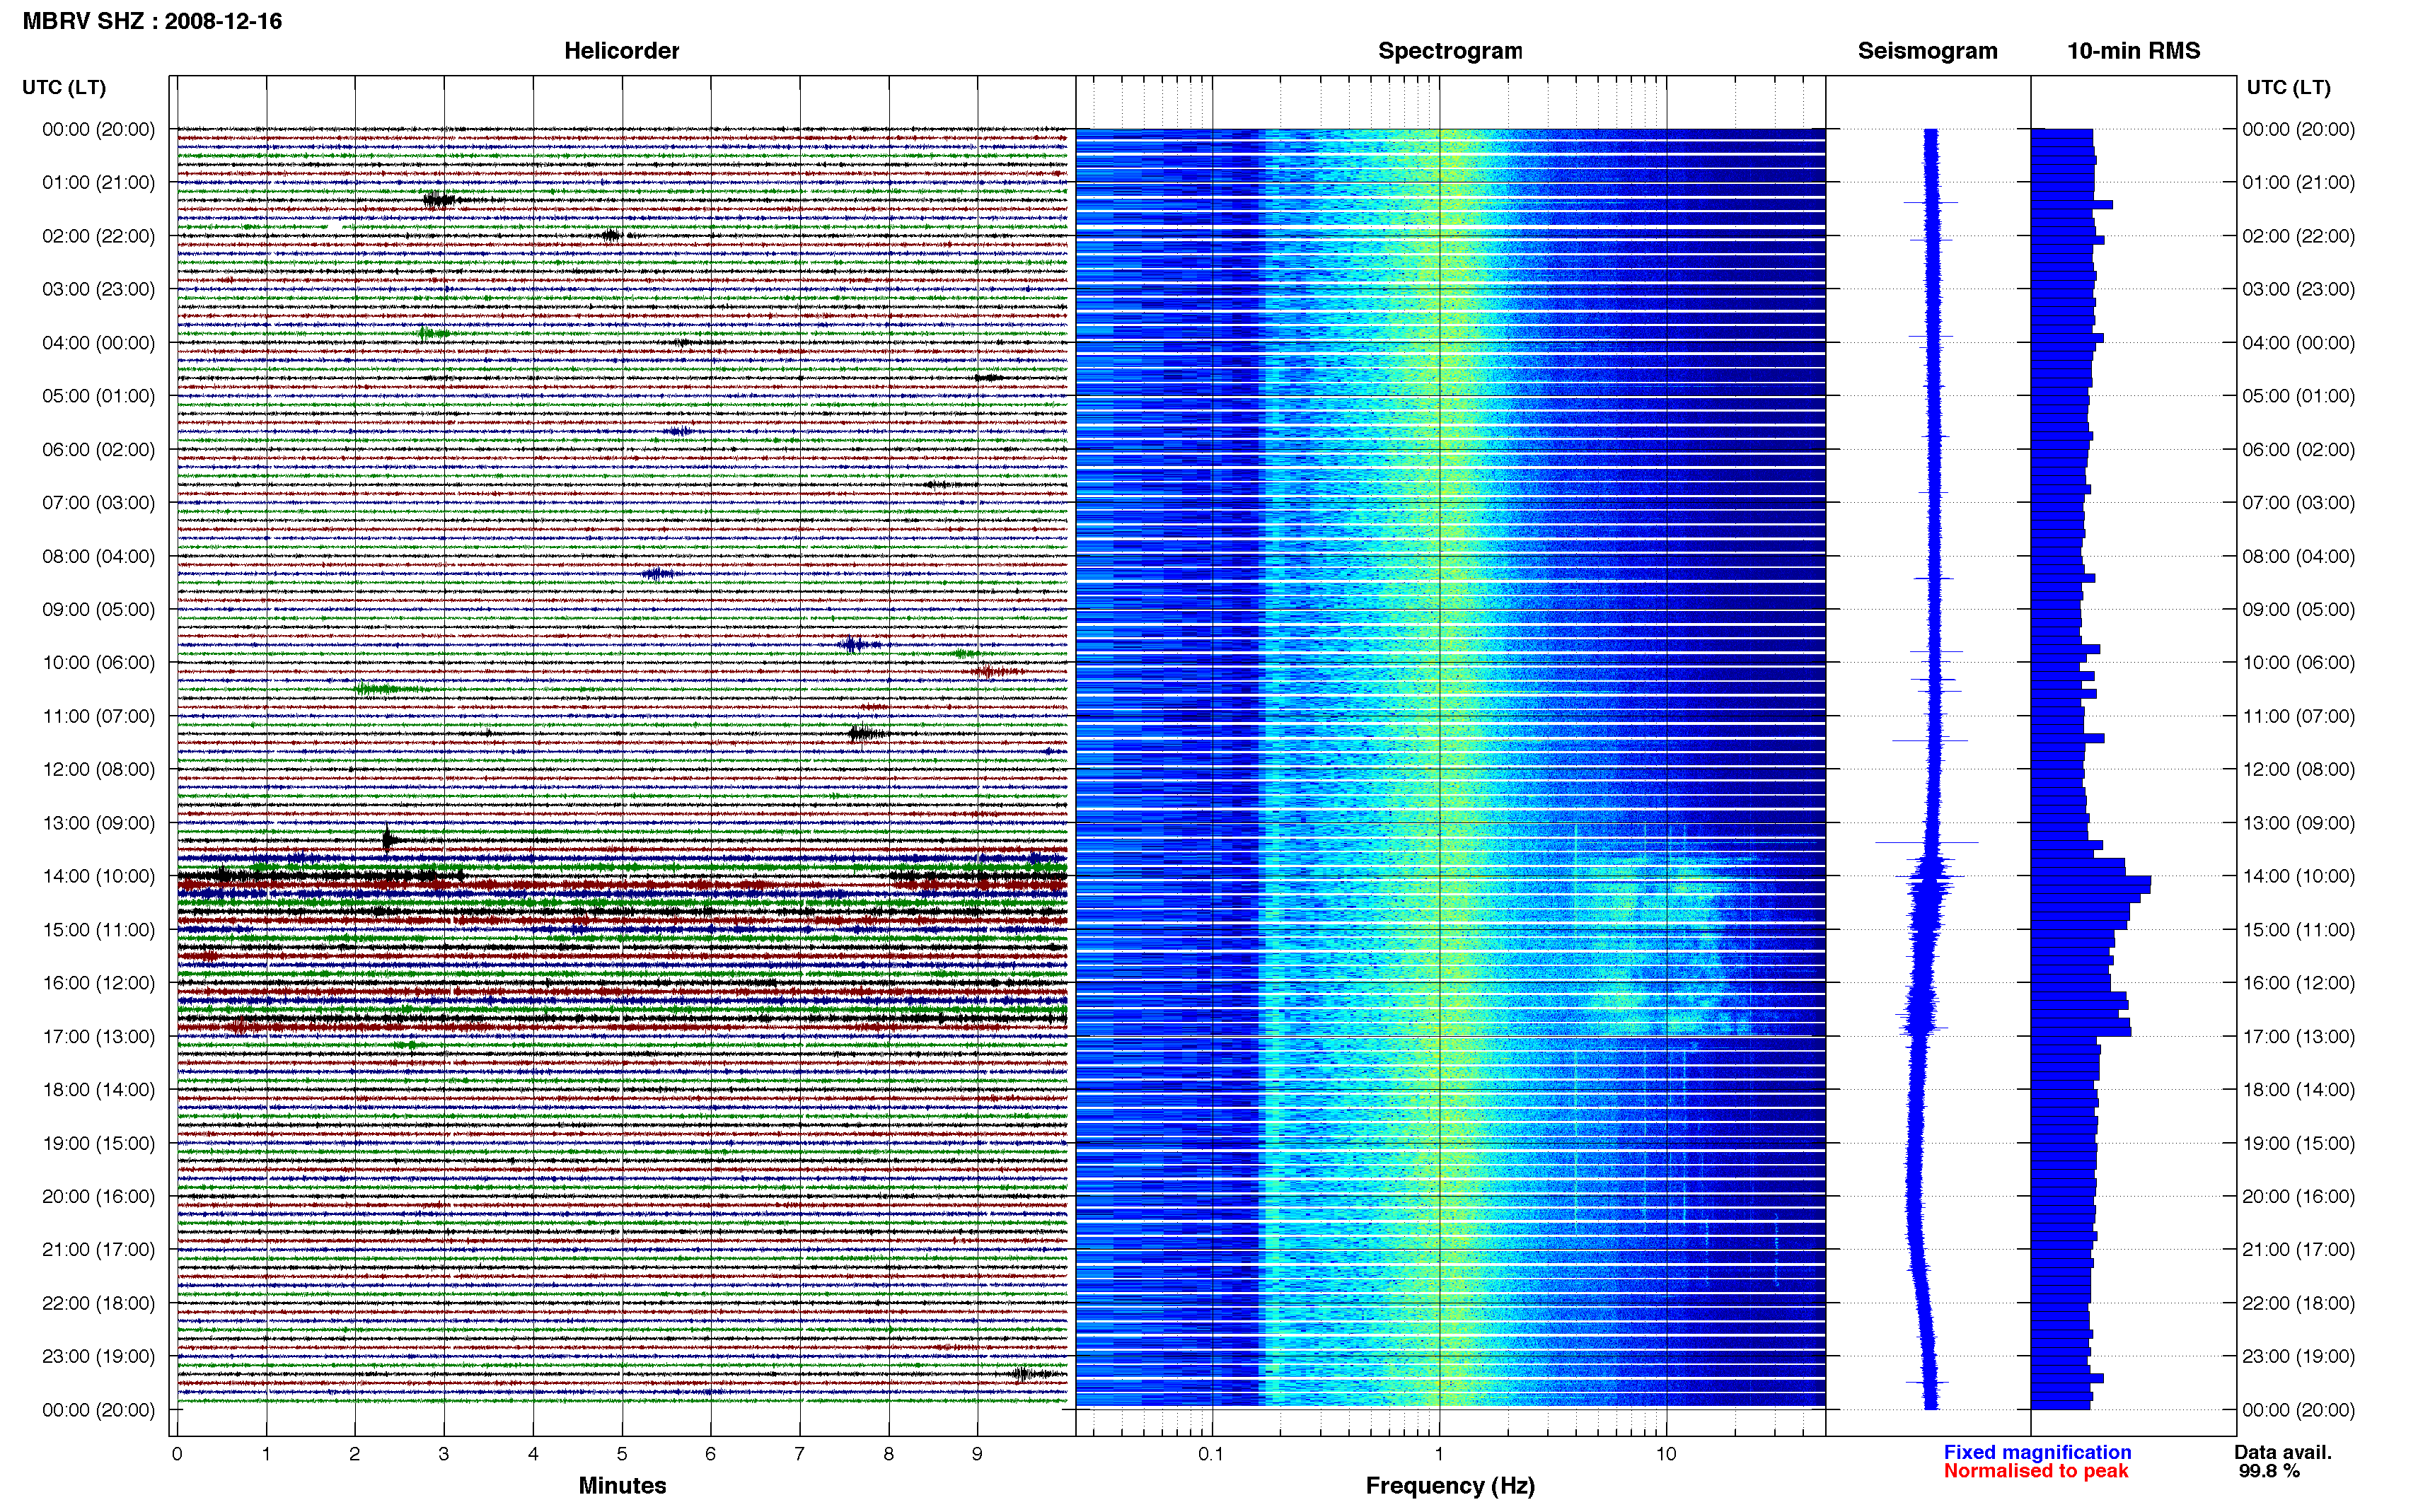Viewport: 2418px width, 1512px height.
Task: Click the 15:00 (11:00) label on the Helicorder axis
Action: pyautogui.click(x=99, y=929)
